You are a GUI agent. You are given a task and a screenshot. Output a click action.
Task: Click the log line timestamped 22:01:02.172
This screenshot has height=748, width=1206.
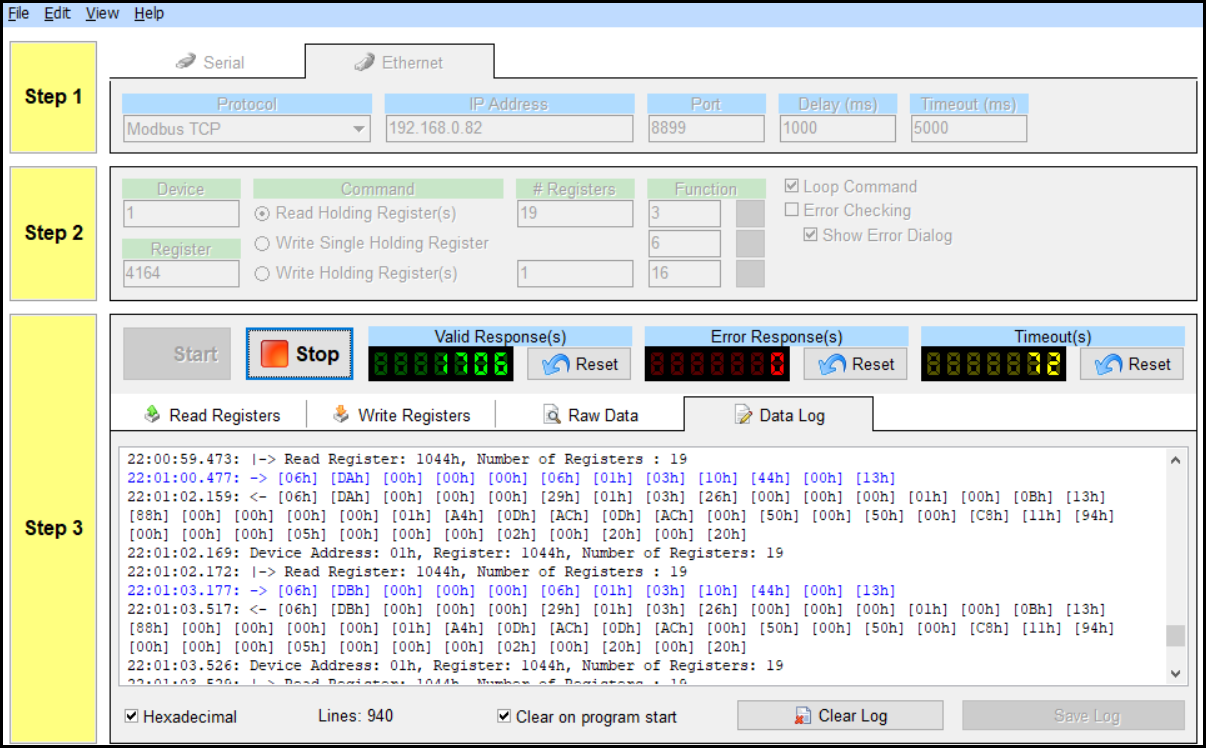pos(408,572)
